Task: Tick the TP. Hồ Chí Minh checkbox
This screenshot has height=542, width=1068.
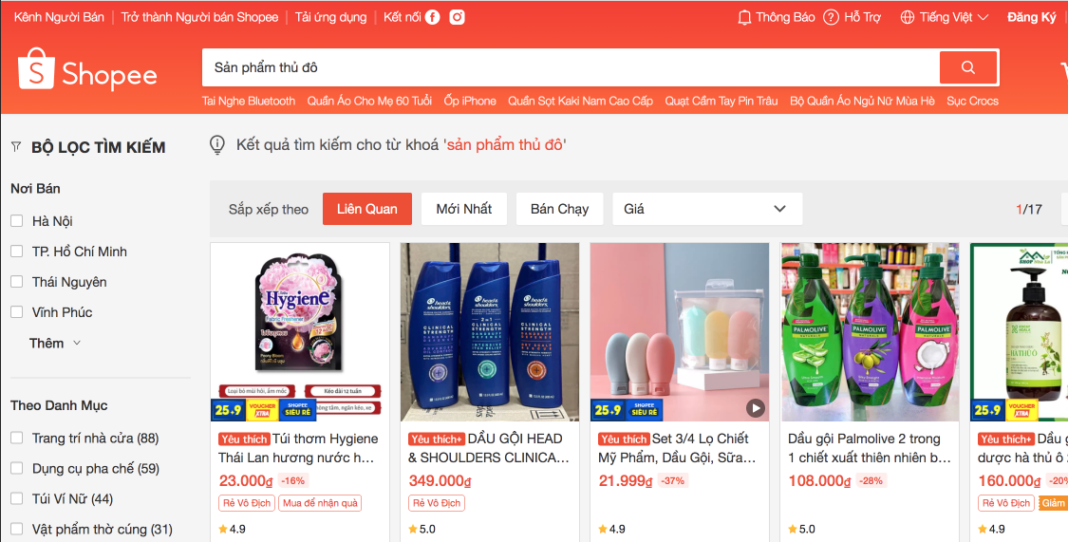Action: (17, 251)
